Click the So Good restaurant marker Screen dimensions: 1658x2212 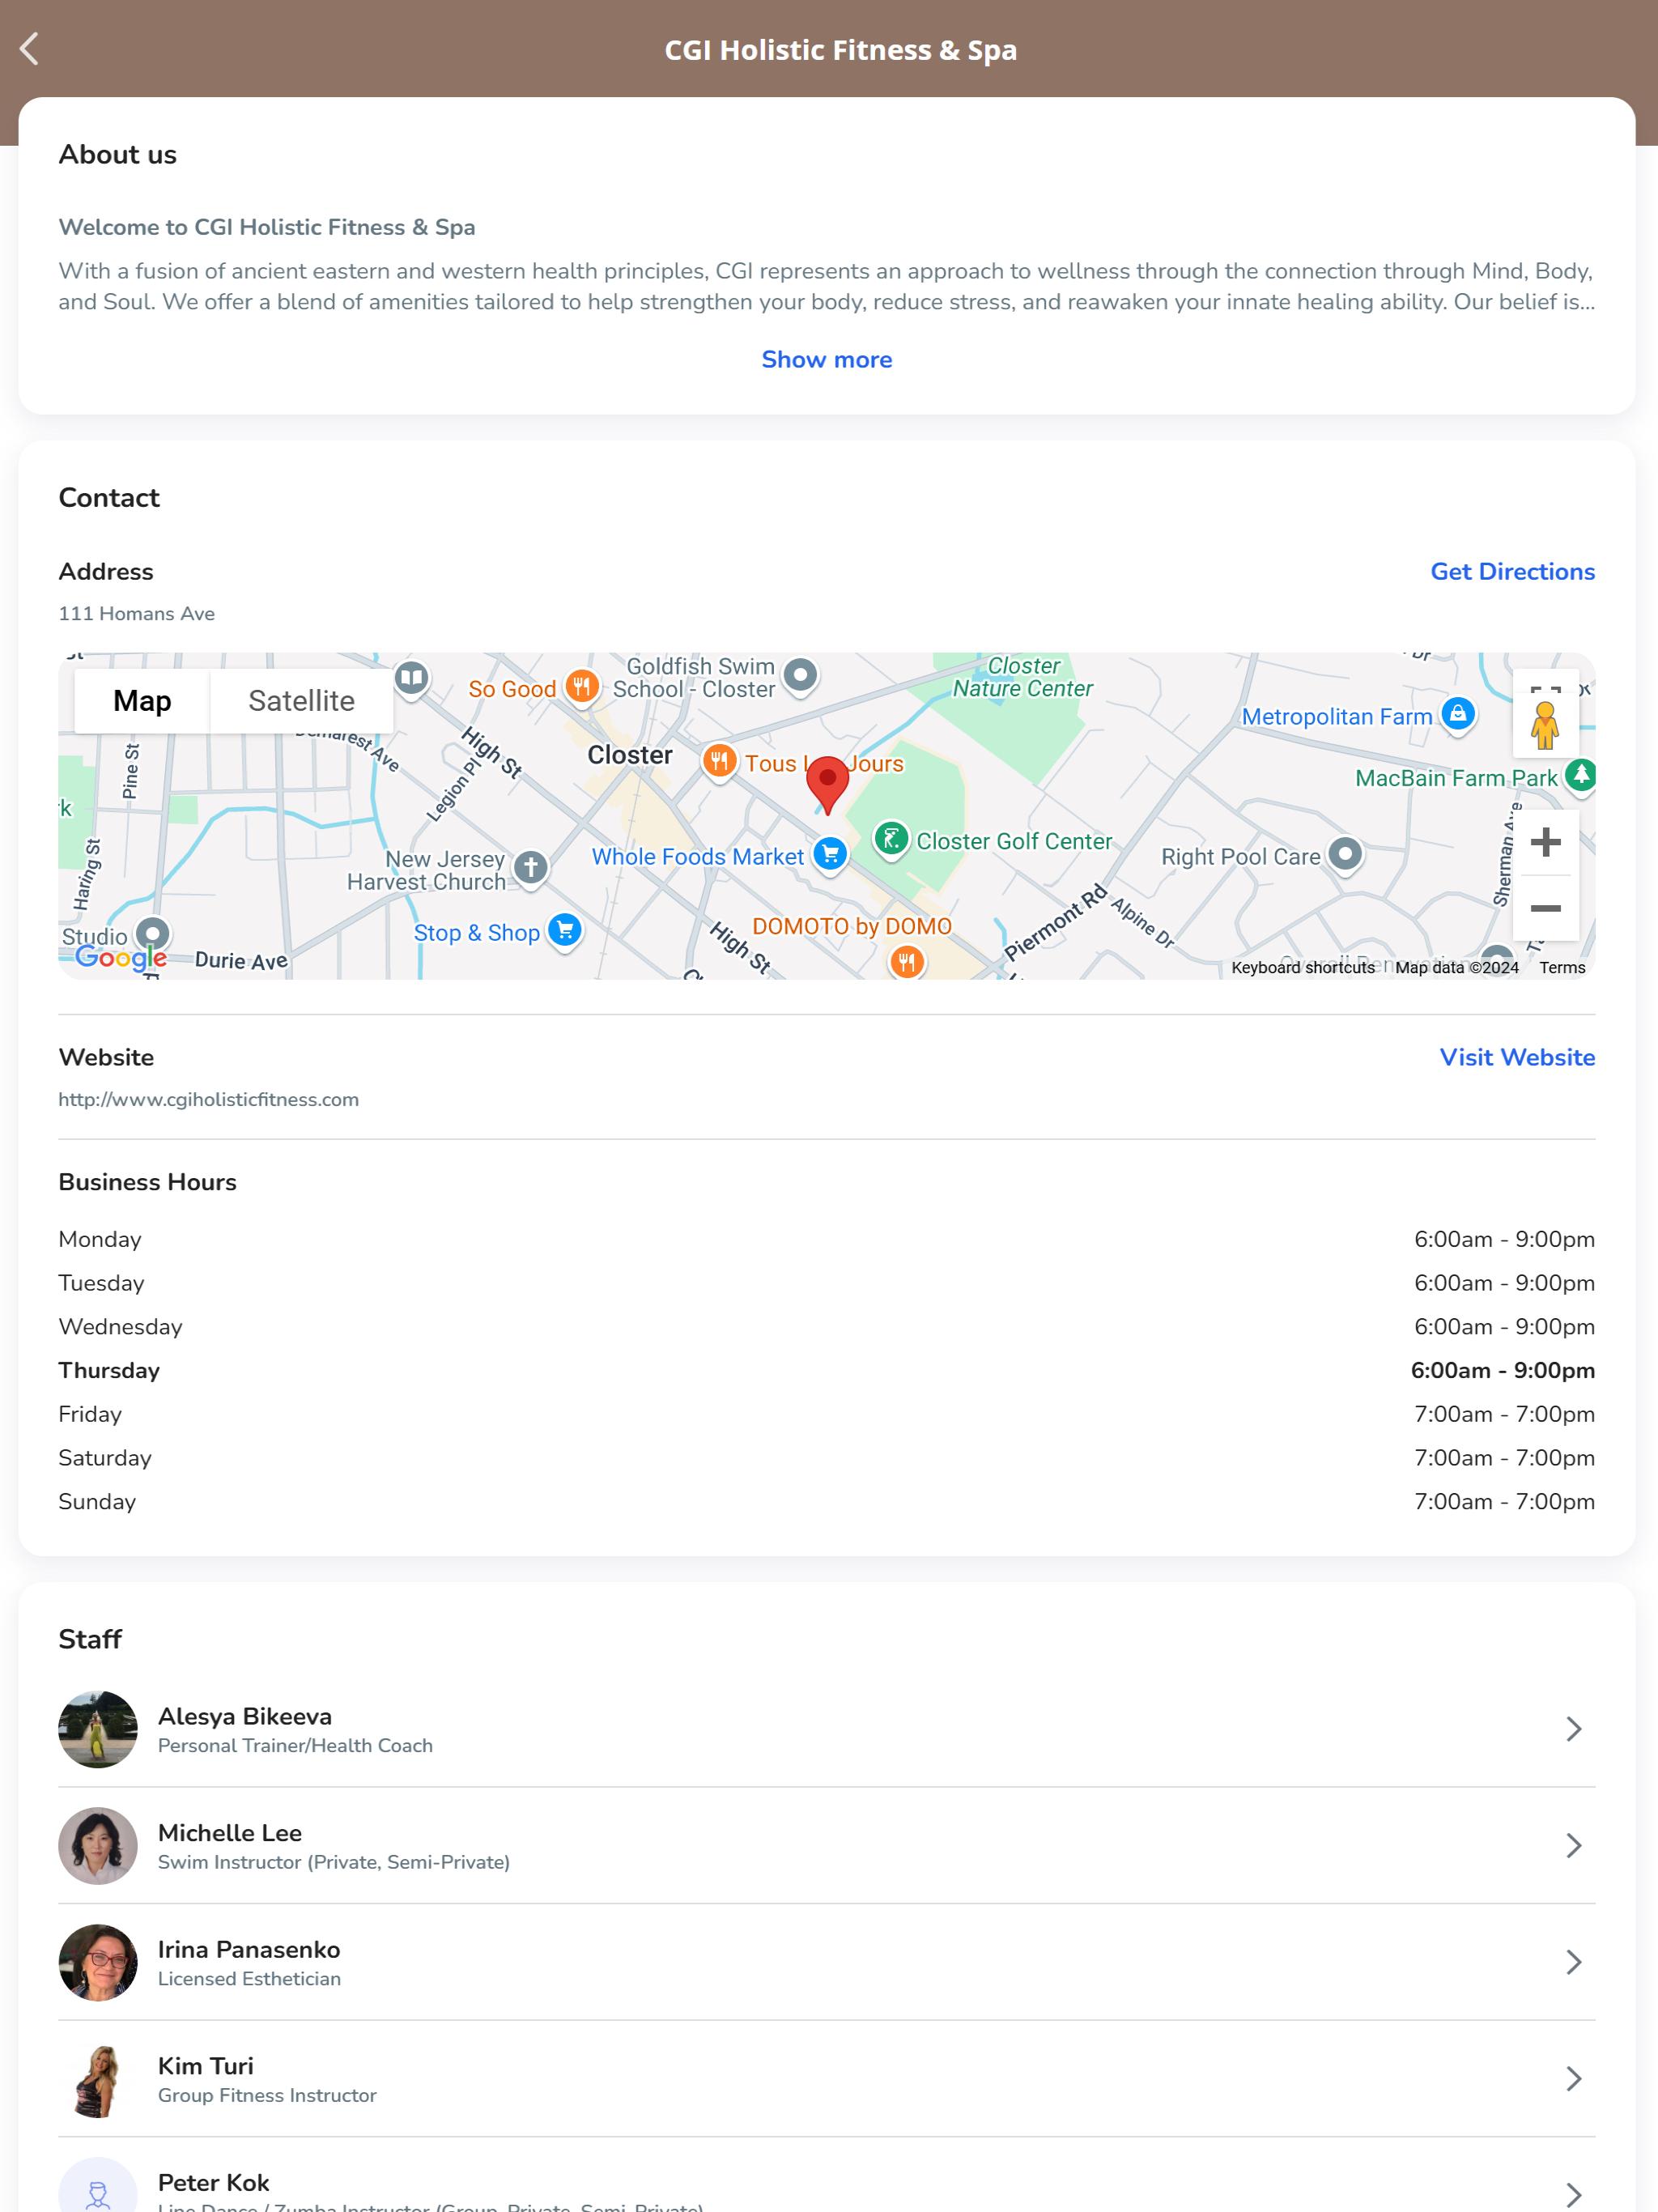582,687
